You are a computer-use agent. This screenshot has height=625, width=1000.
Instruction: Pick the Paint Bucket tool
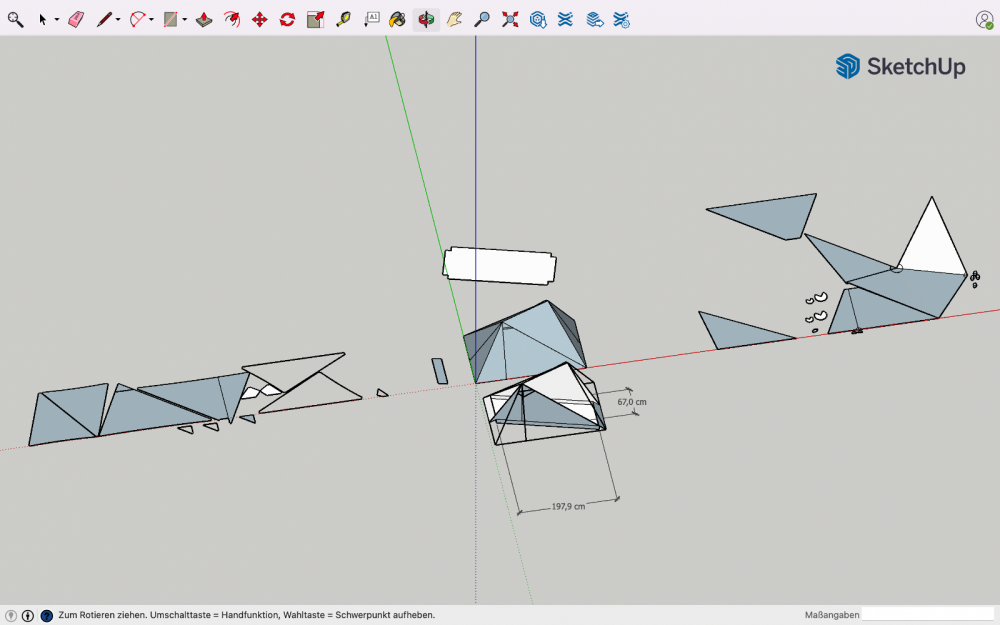click(x=397, y=19)
